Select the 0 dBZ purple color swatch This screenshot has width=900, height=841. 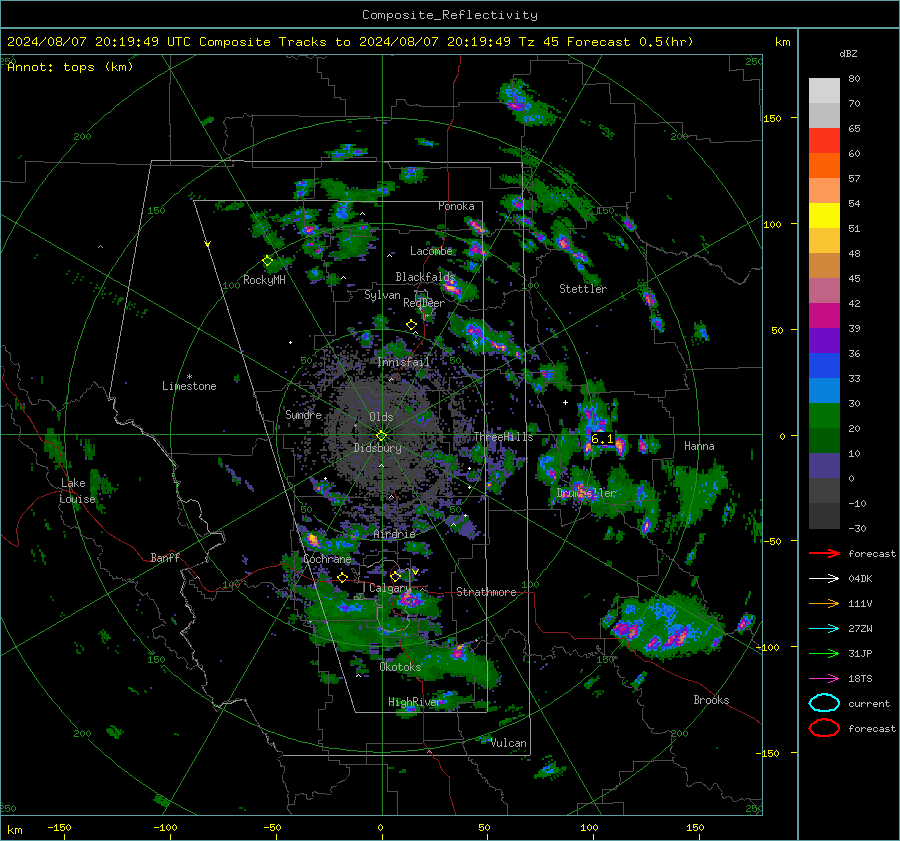pos(824,466)
